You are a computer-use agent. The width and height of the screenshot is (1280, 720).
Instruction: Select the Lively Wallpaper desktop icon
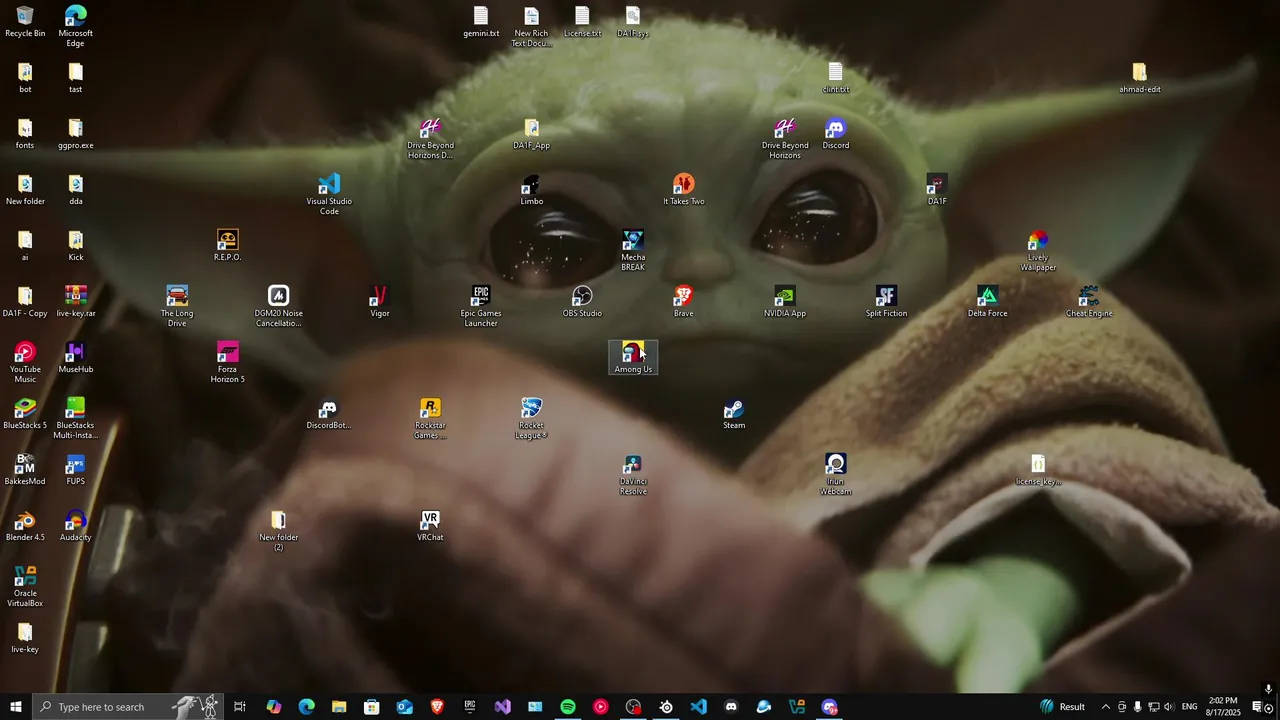point(1038,251)
